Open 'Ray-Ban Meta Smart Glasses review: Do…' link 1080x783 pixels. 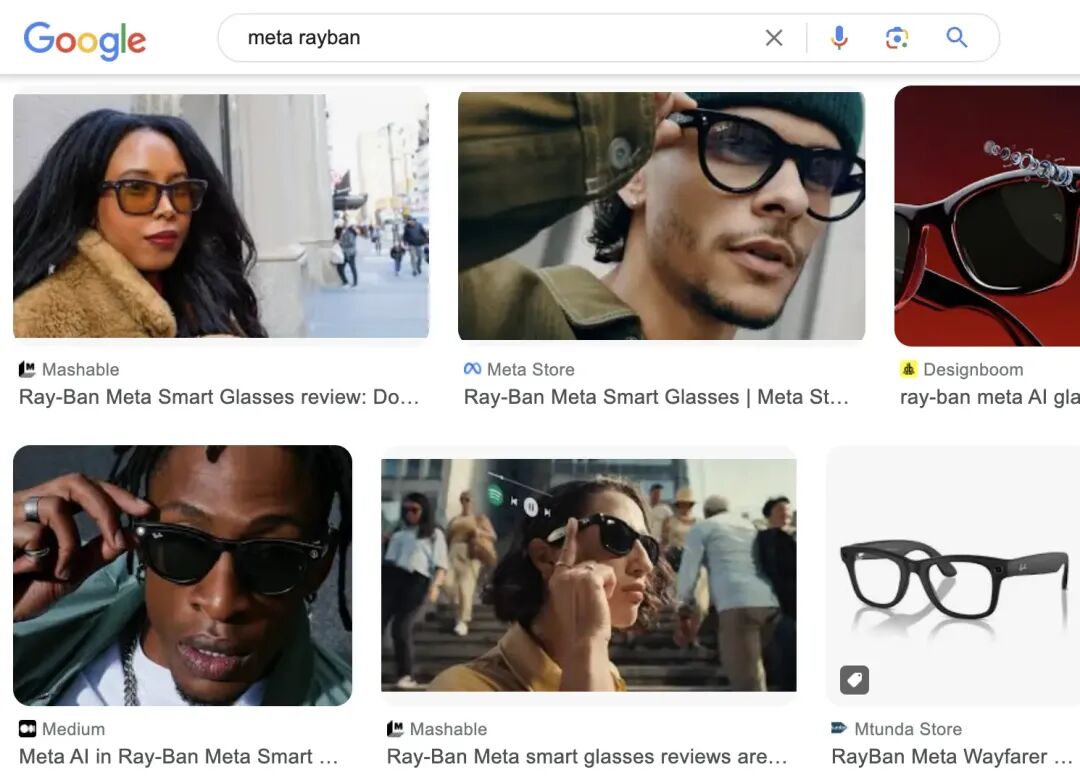(x=218, y=397)
